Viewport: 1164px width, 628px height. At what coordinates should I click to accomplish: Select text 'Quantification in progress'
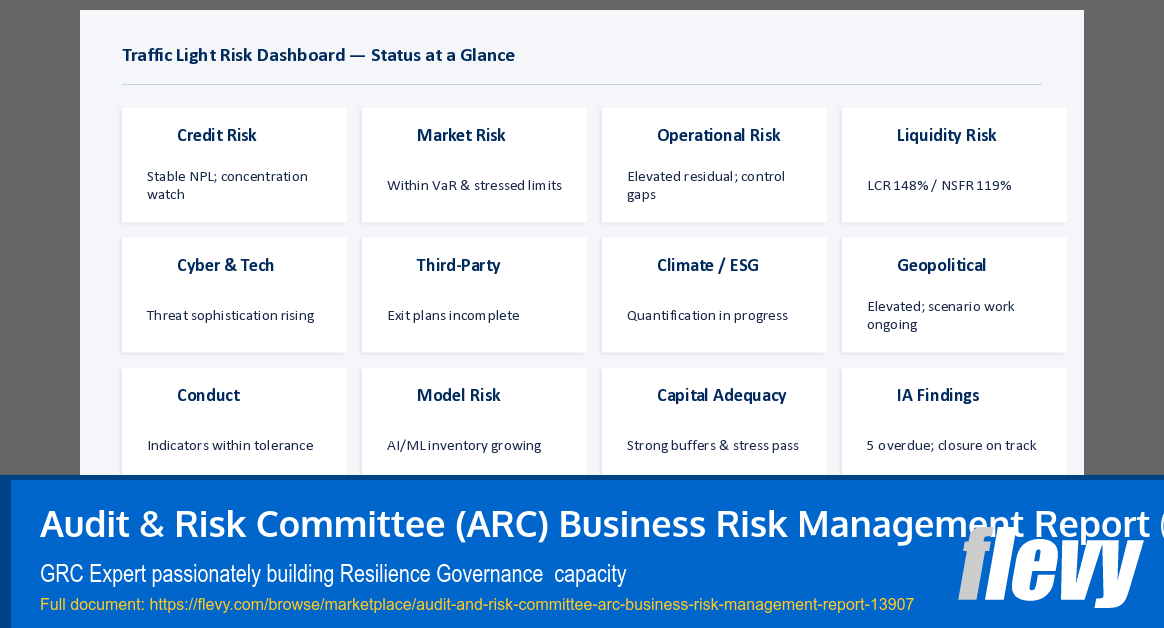click(707, 315)
